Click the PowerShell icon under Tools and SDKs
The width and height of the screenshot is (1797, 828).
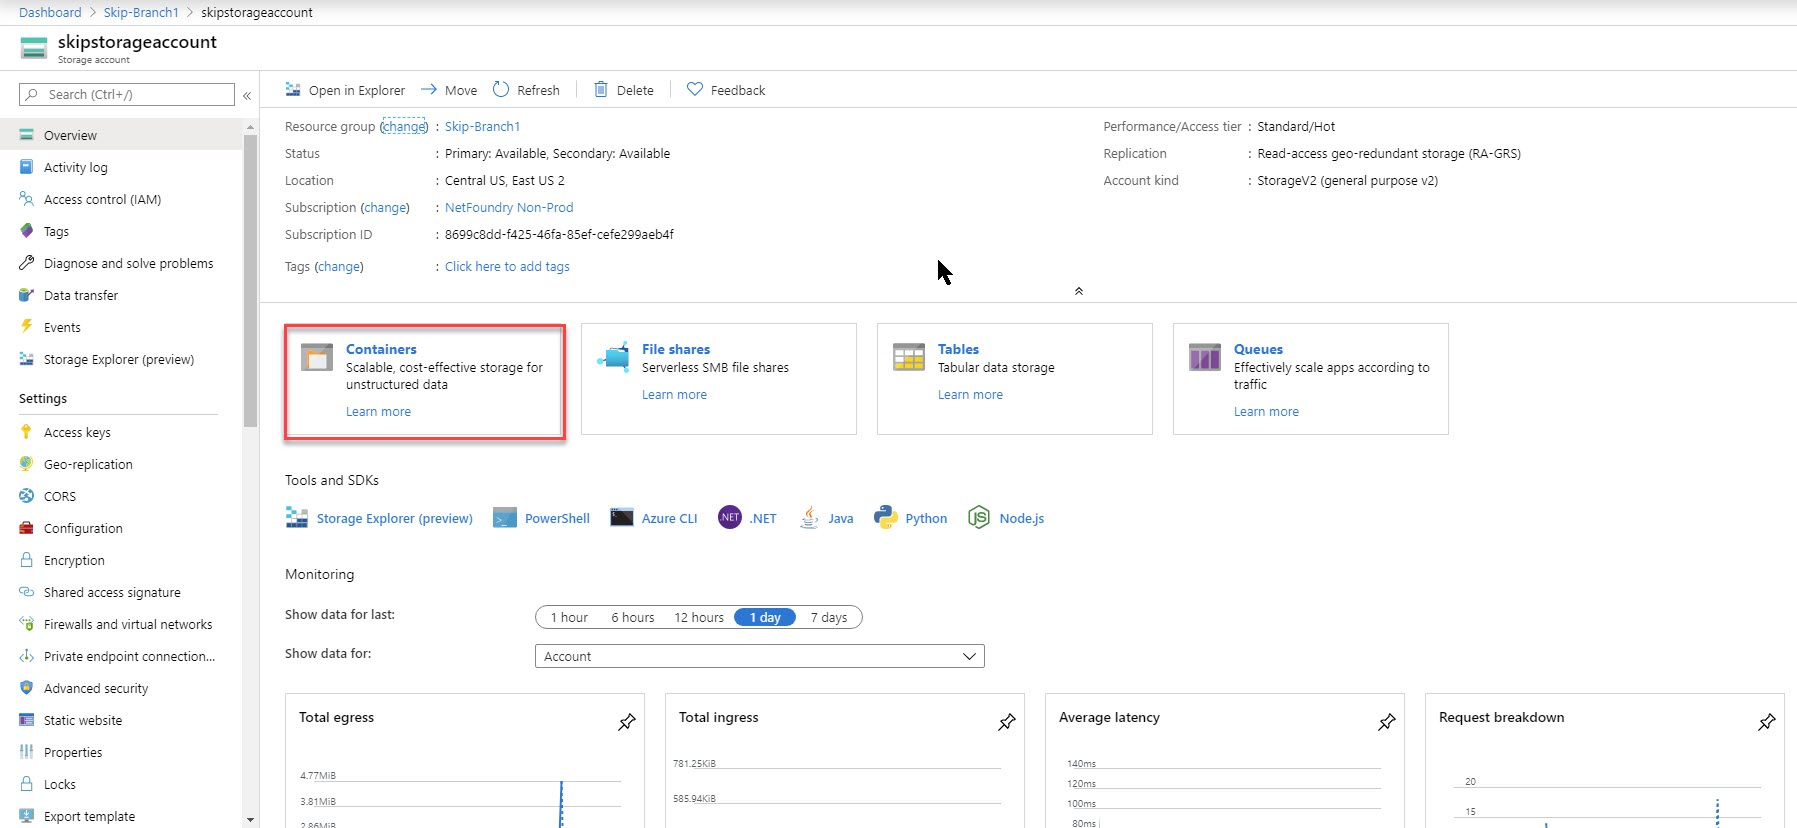point(505,518)
